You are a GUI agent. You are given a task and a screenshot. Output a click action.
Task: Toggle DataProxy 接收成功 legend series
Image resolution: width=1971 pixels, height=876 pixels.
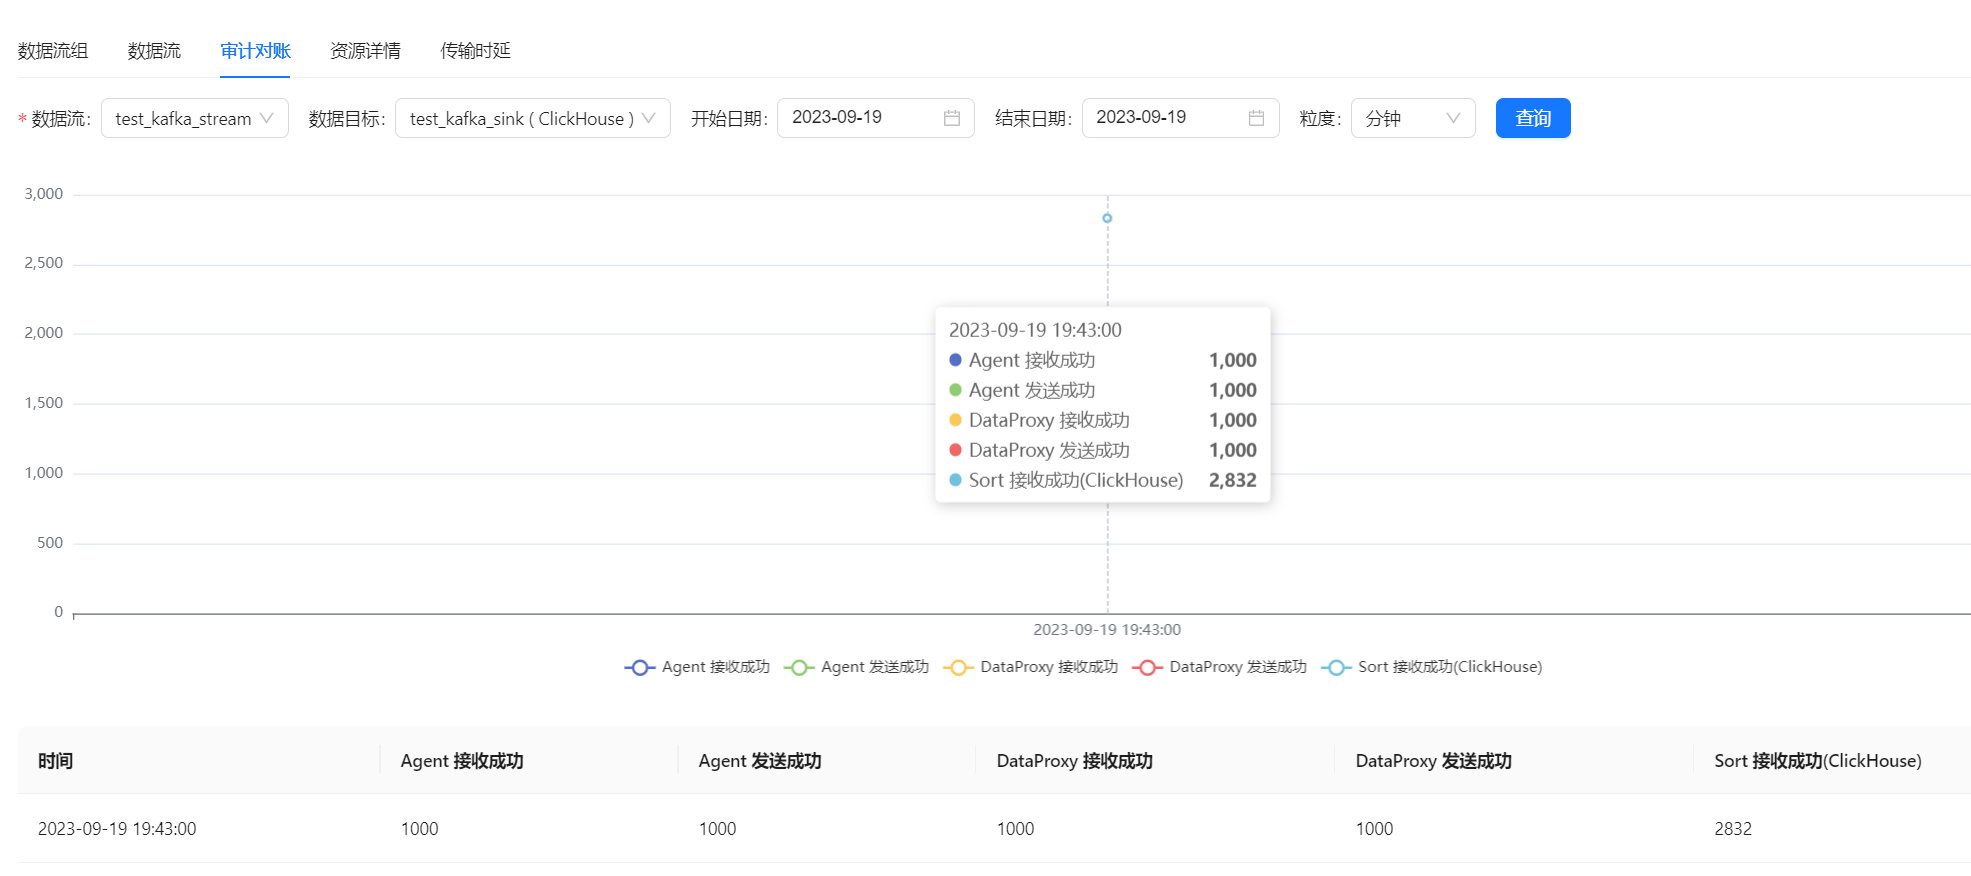[x=1030, y=667]
